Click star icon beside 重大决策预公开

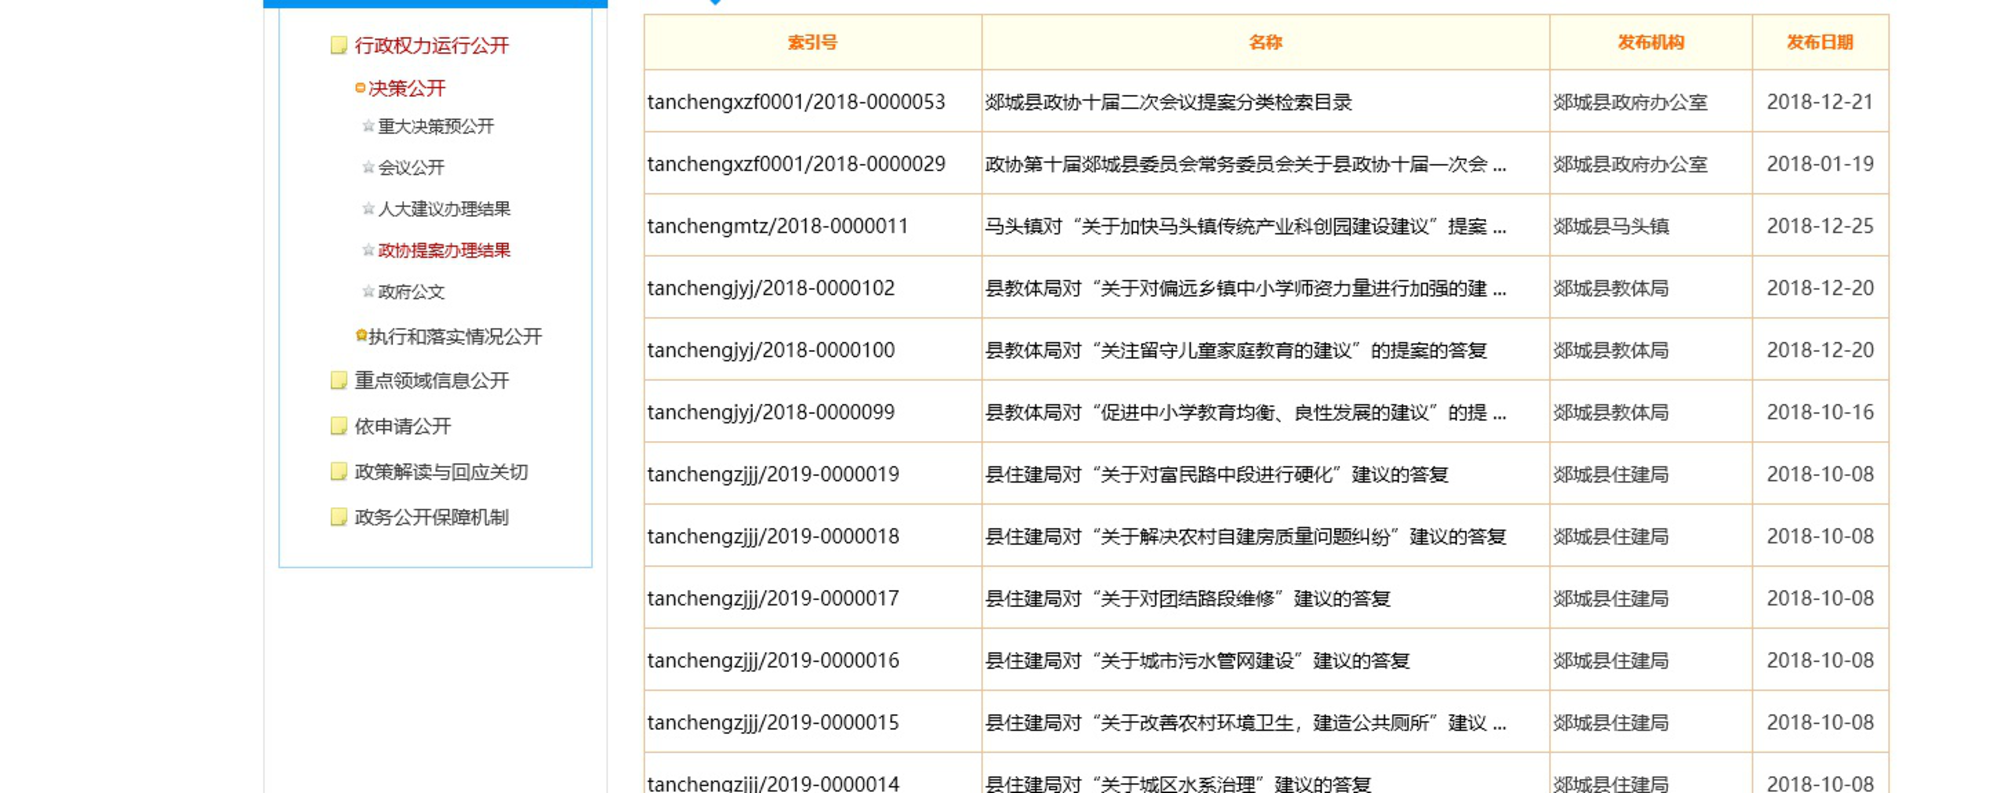click(x=368, y=126)
